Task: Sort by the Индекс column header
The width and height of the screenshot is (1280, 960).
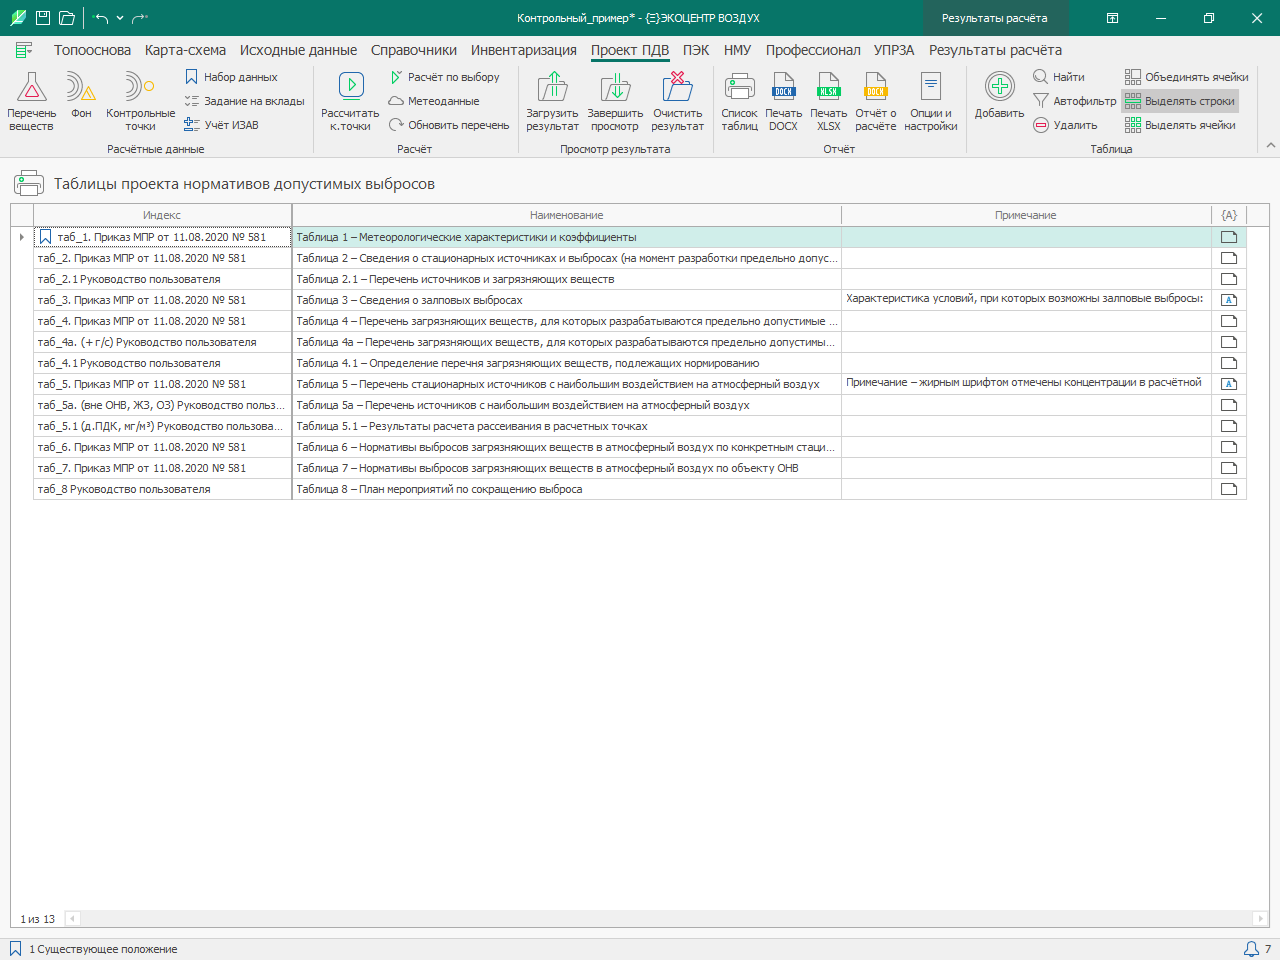Action: 162,215
